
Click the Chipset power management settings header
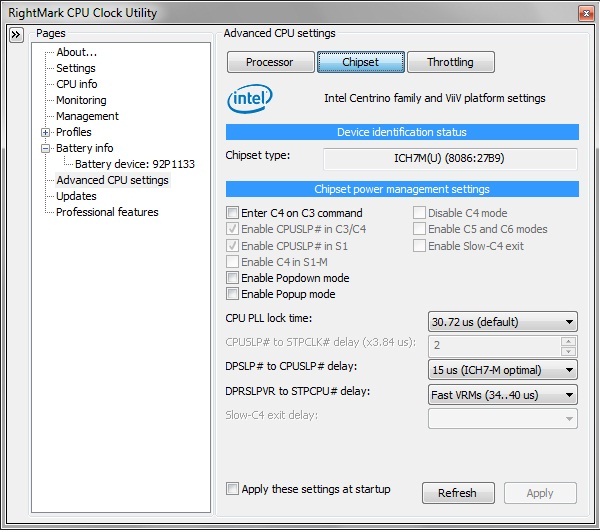click(402, 189)
